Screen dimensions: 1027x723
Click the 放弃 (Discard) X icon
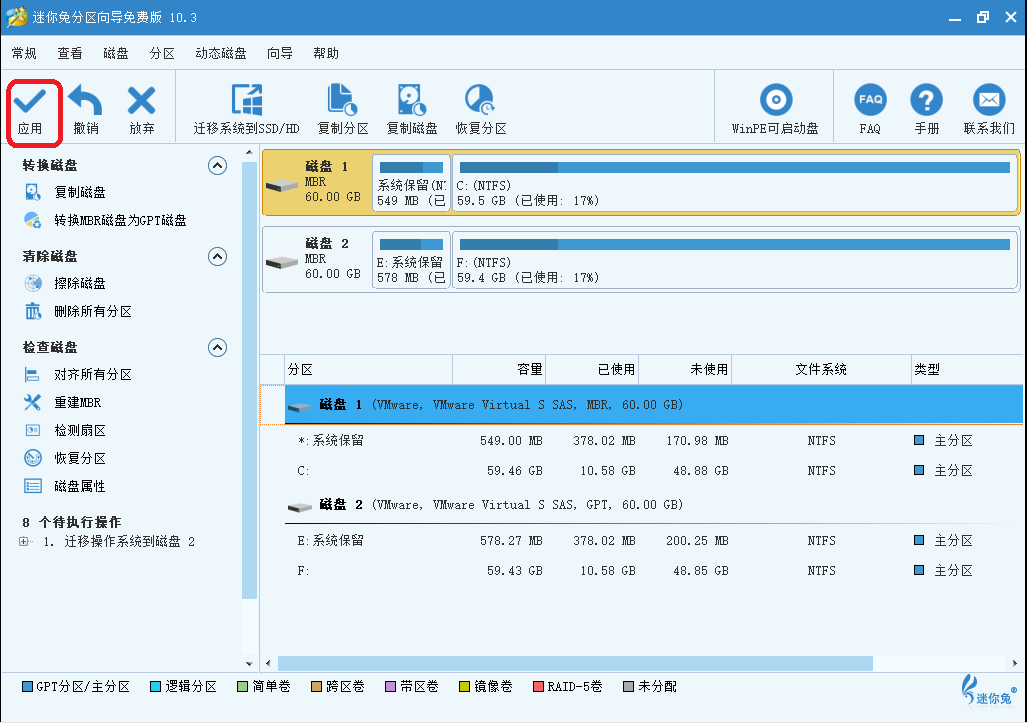pos(141,101)
